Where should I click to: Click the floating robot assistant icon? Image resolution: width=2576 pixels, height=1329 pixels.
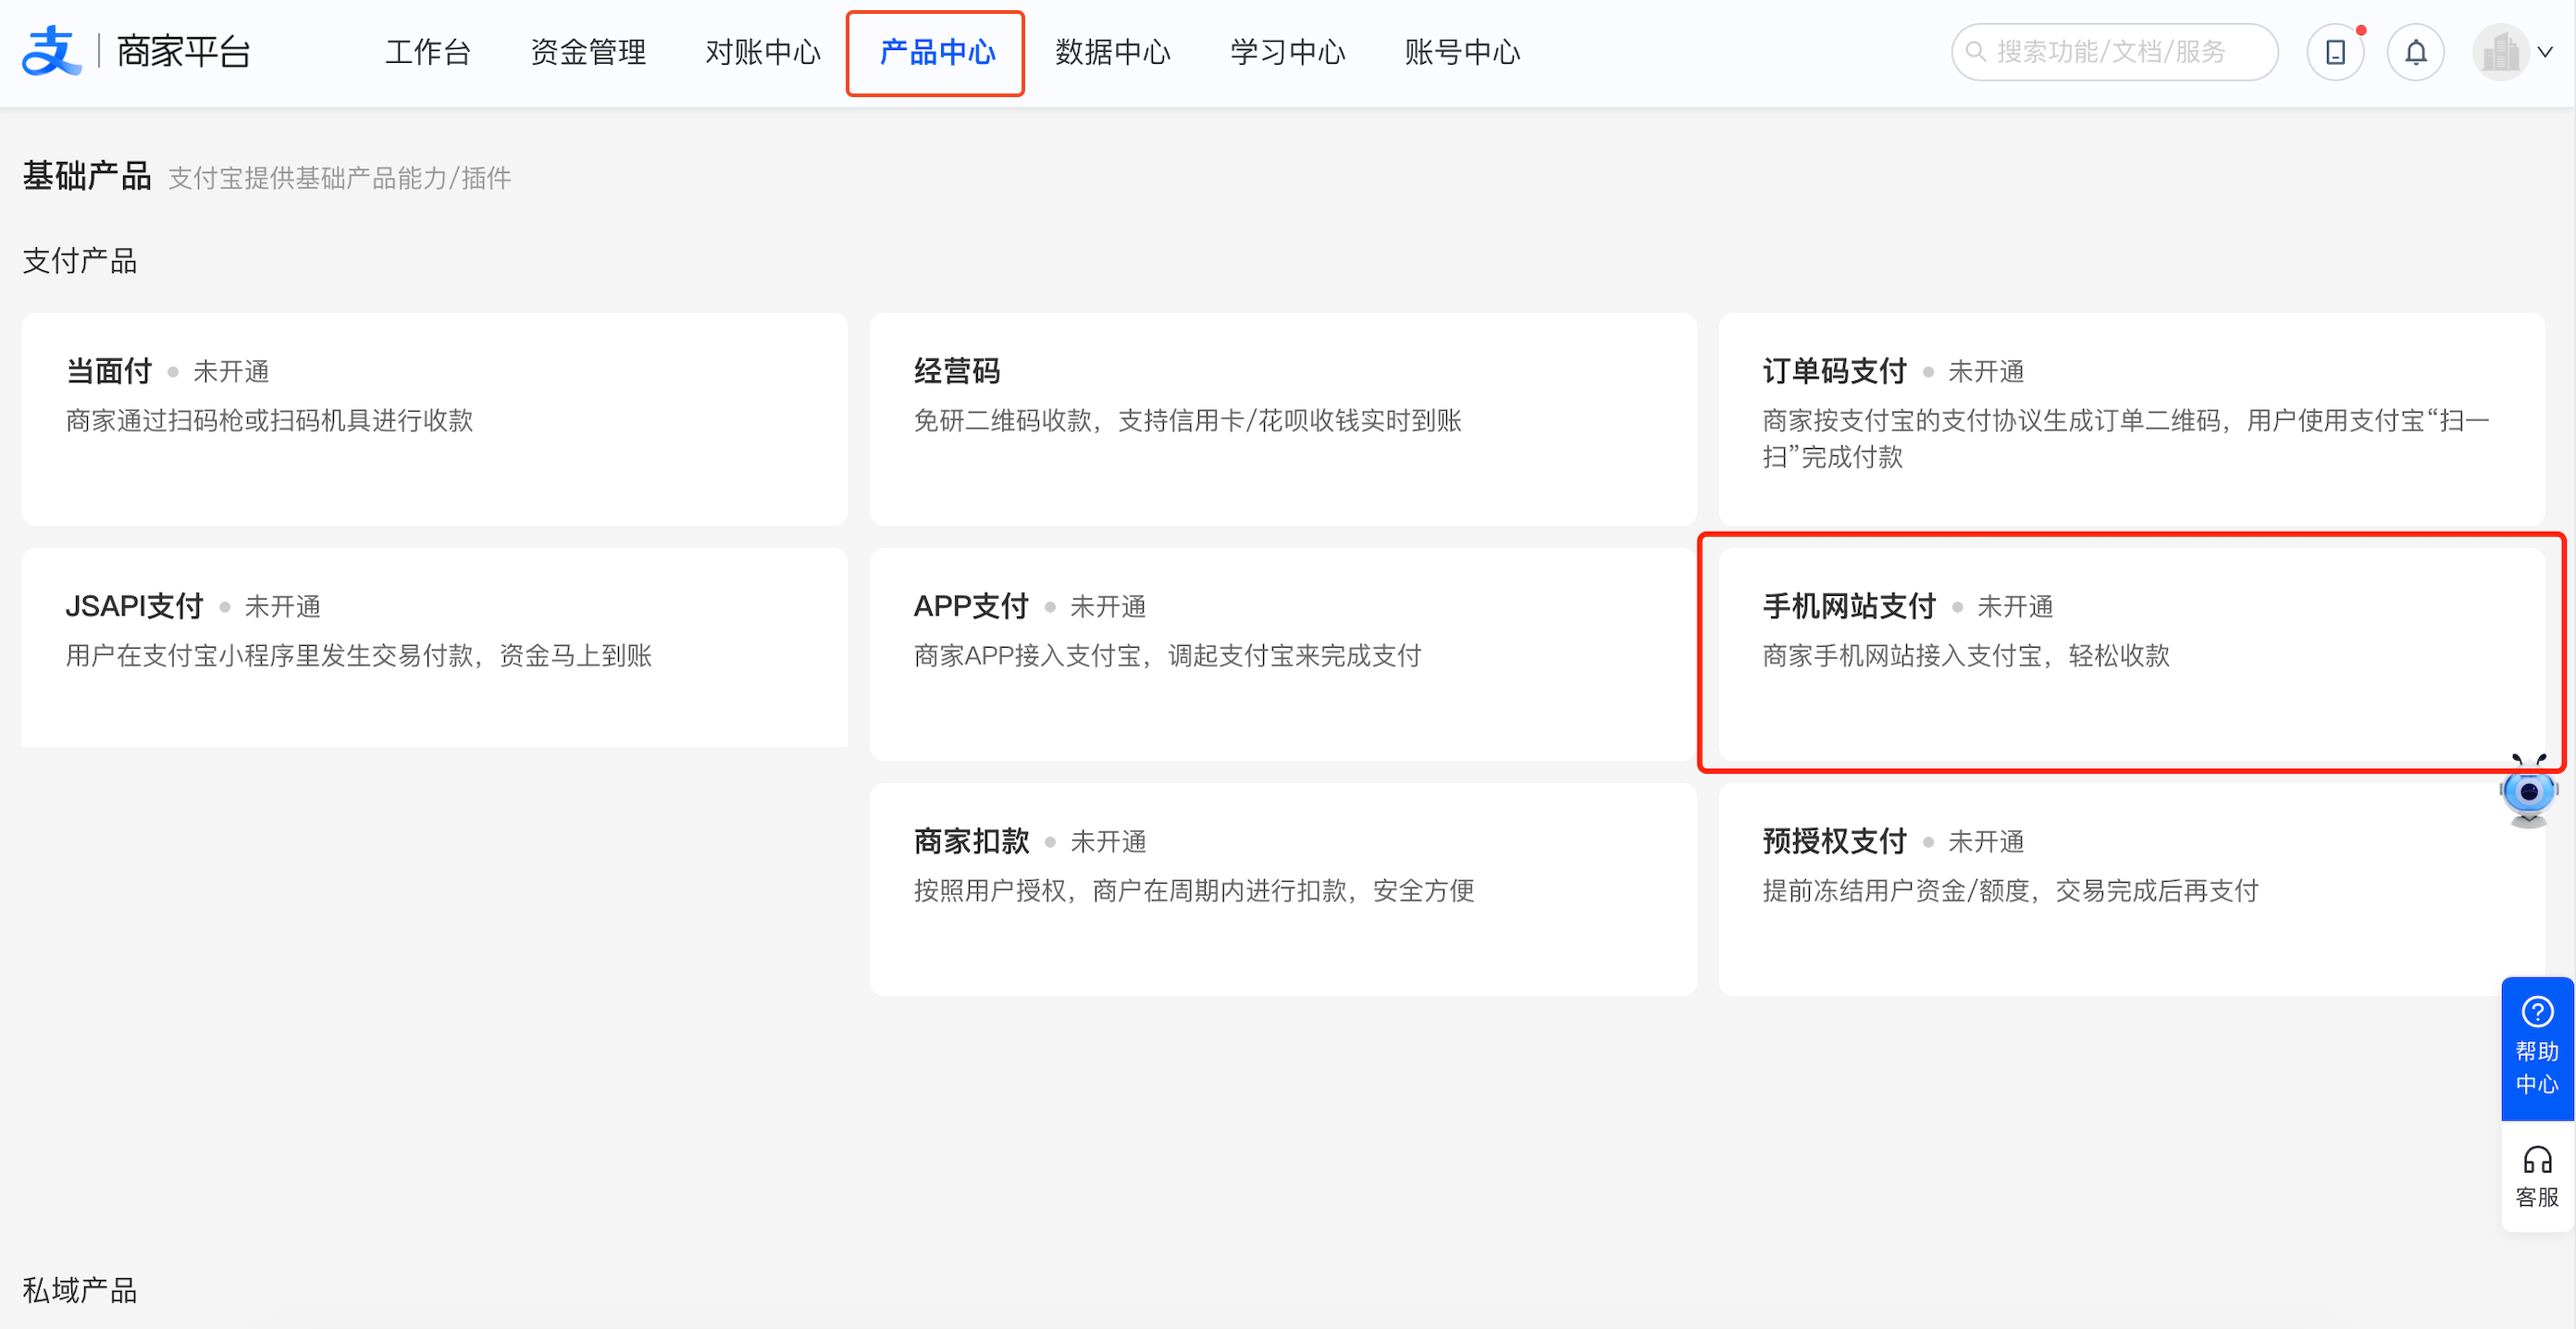pyautogui.click(x=2528, y=792)
